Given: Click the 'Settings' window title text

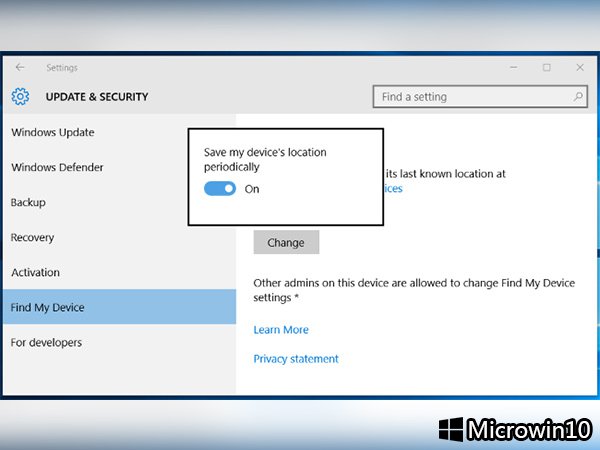Looking at the screenshot, I should point(62,68).
